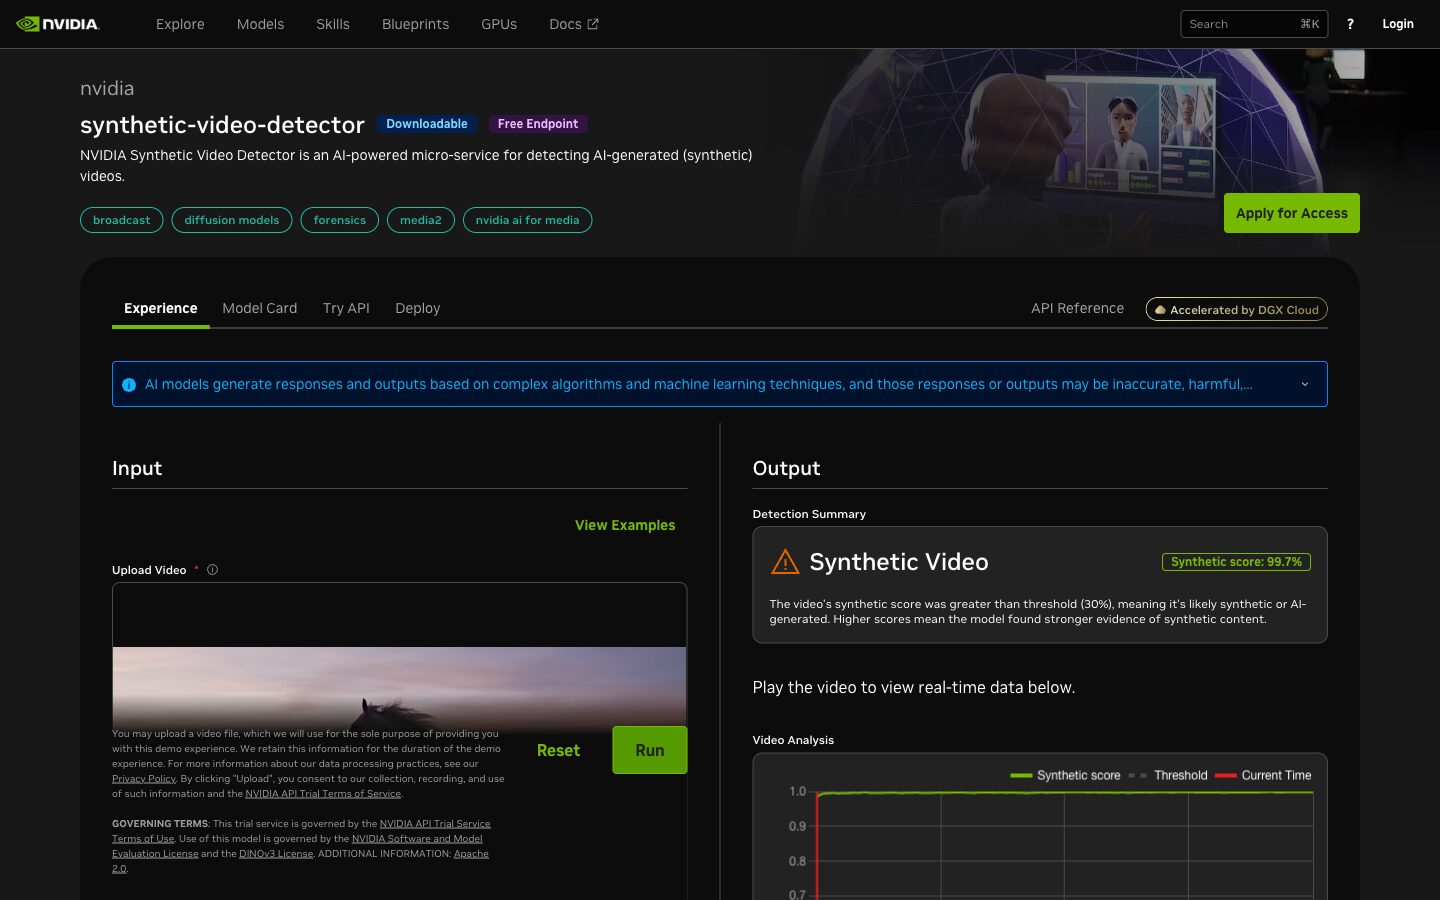
Task: Open the Explore menu
Action: (180, 24)
